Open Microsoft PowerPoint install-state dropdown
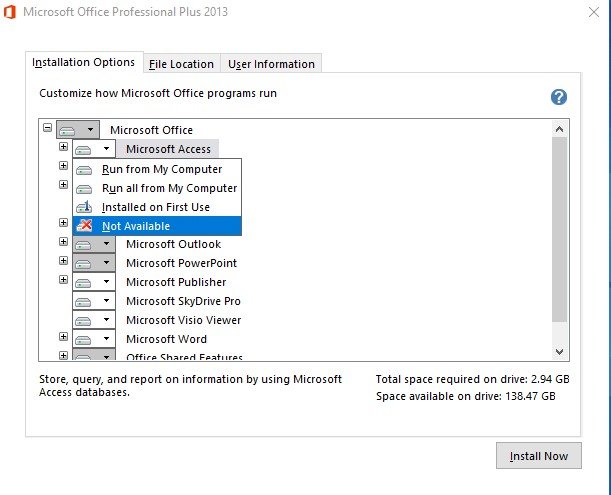The width and height of the screenshot is (611, 495). (94, 263)
